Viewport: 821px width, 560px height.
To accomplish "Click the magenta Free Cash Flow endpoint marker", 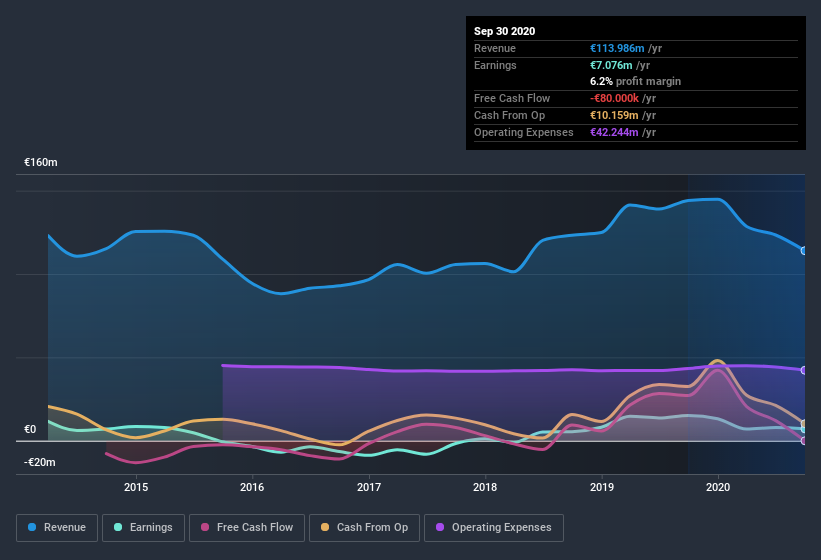I will point(804,441).
